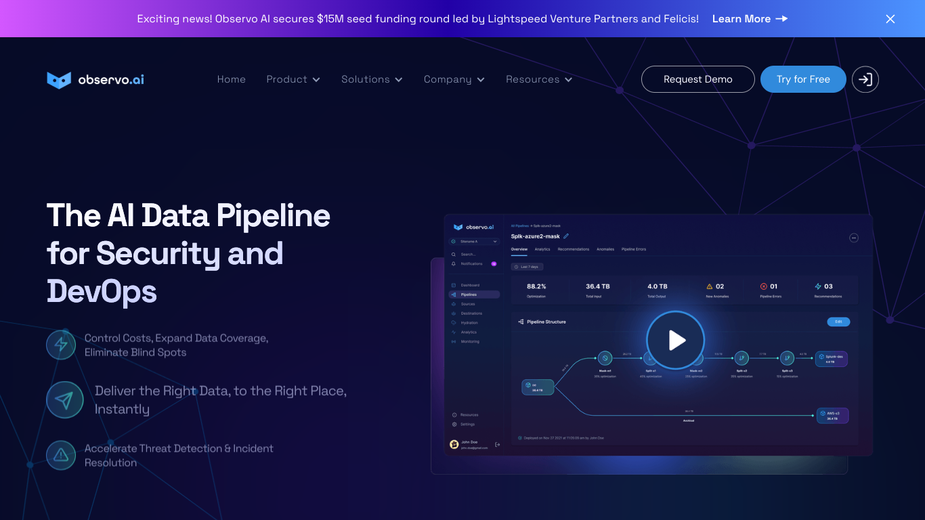Image resolution: width=925 pixels, height=520 pixels.
Task: Select Anomalies tab in dashboard preview
Action: 605,250
